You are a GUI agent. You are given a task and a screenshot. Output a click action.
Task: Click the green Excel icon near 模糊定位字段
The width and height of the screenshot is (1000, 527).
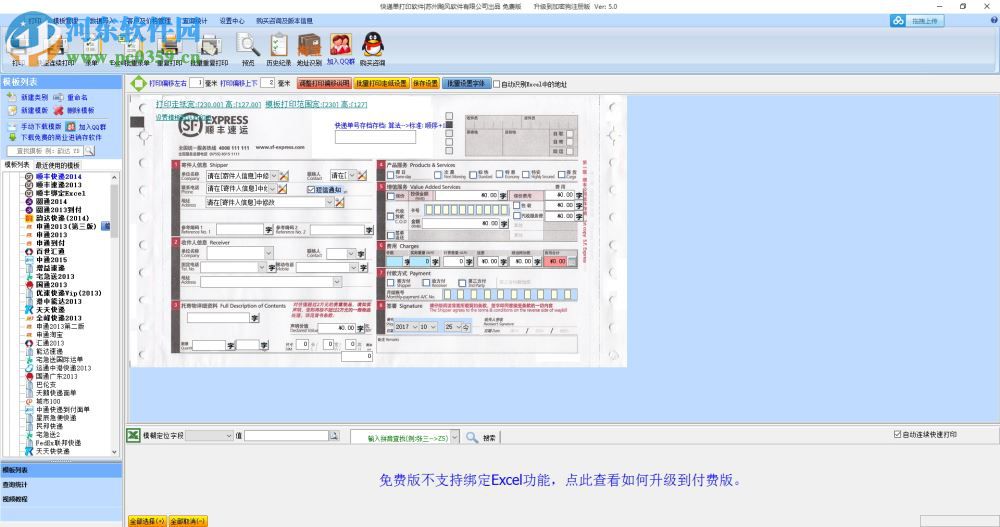coord(133,435)
